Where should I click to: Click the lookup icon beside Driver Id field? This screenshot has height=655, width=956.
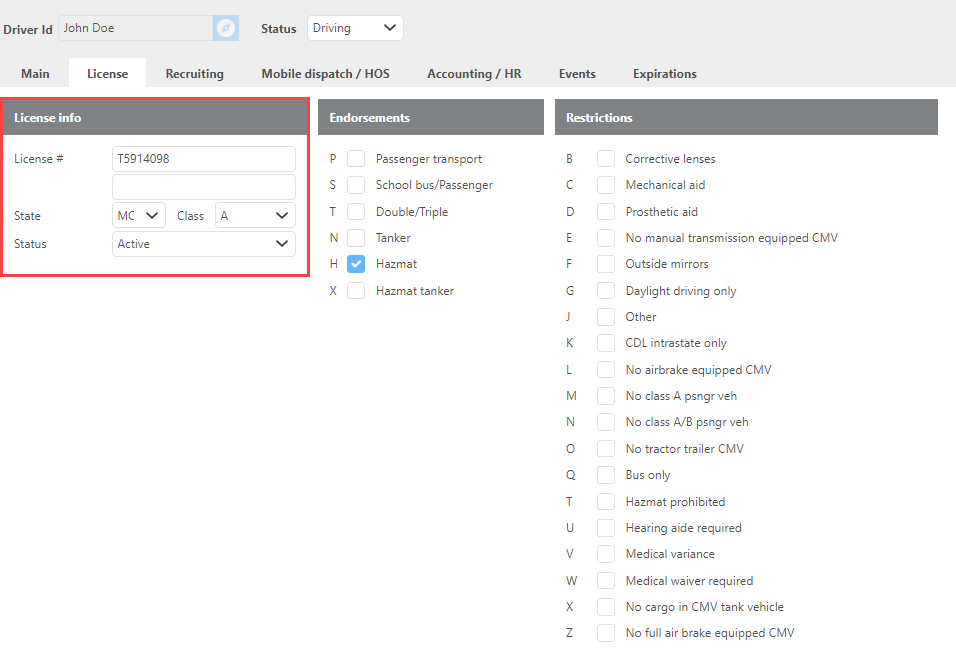tap(226, 28)
